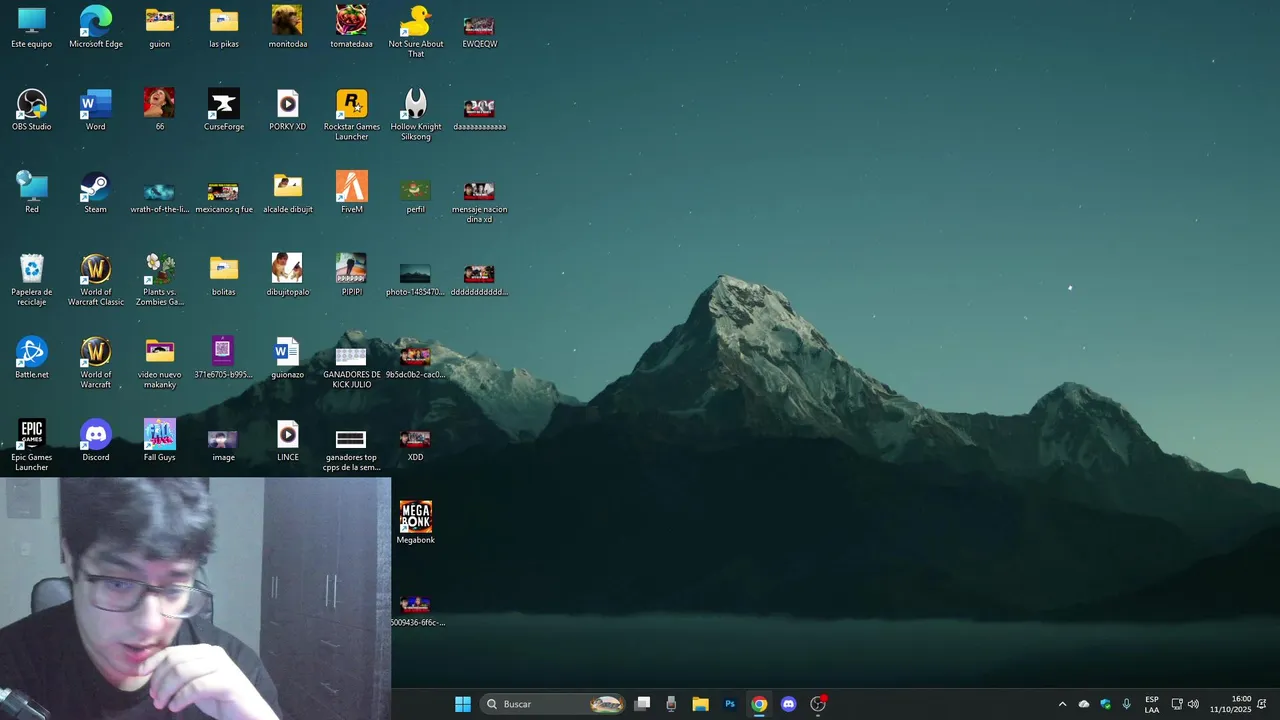Select the LINCE media file

(288, 440)
